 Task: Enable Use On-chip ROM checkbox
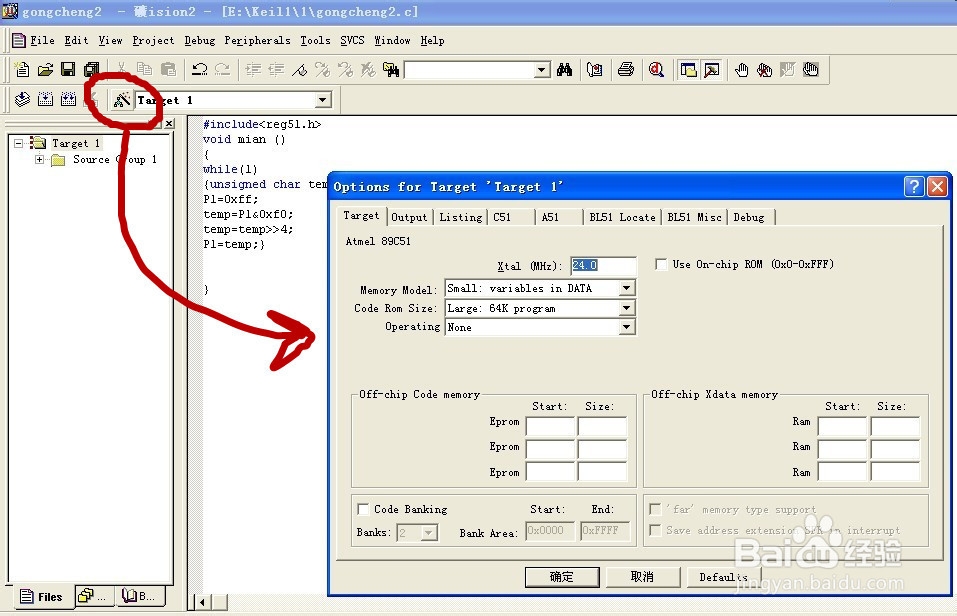(661, 264)
